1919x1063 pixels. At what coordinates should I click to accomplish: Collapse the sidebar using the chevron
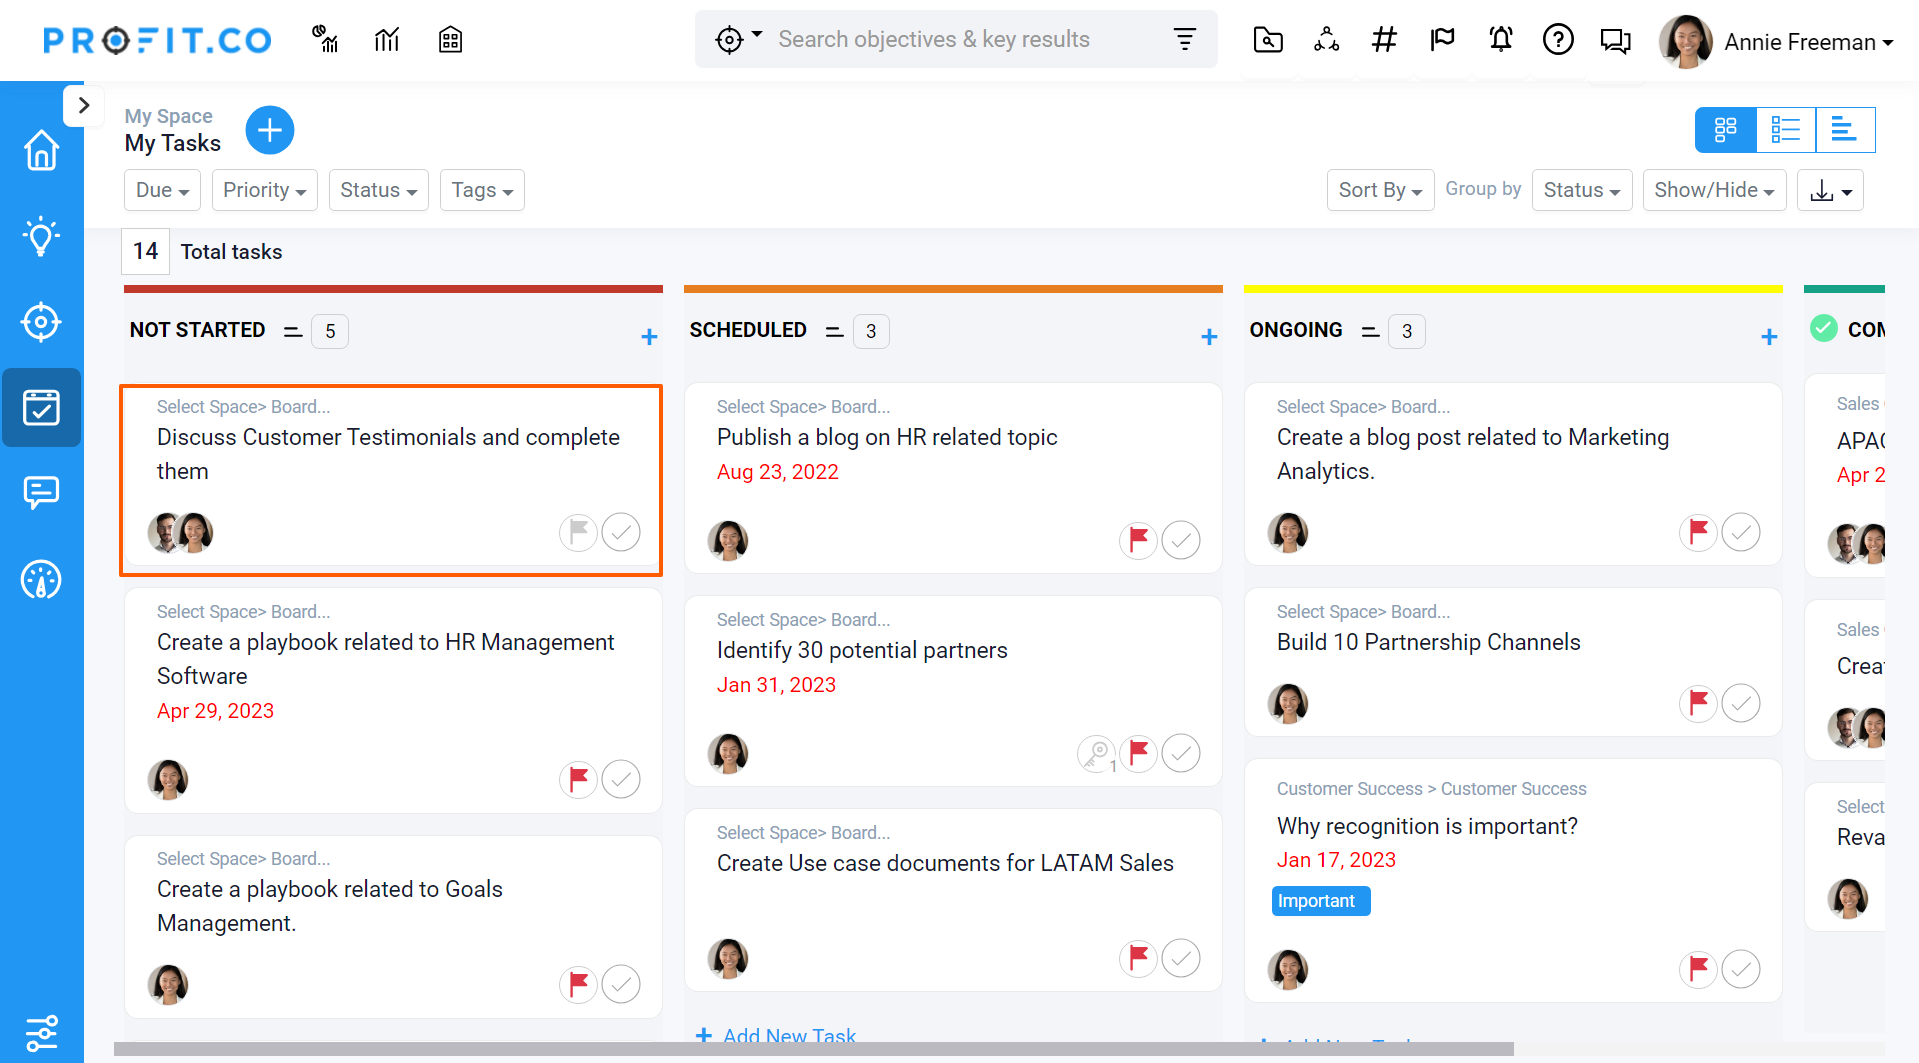coord(84,105)
